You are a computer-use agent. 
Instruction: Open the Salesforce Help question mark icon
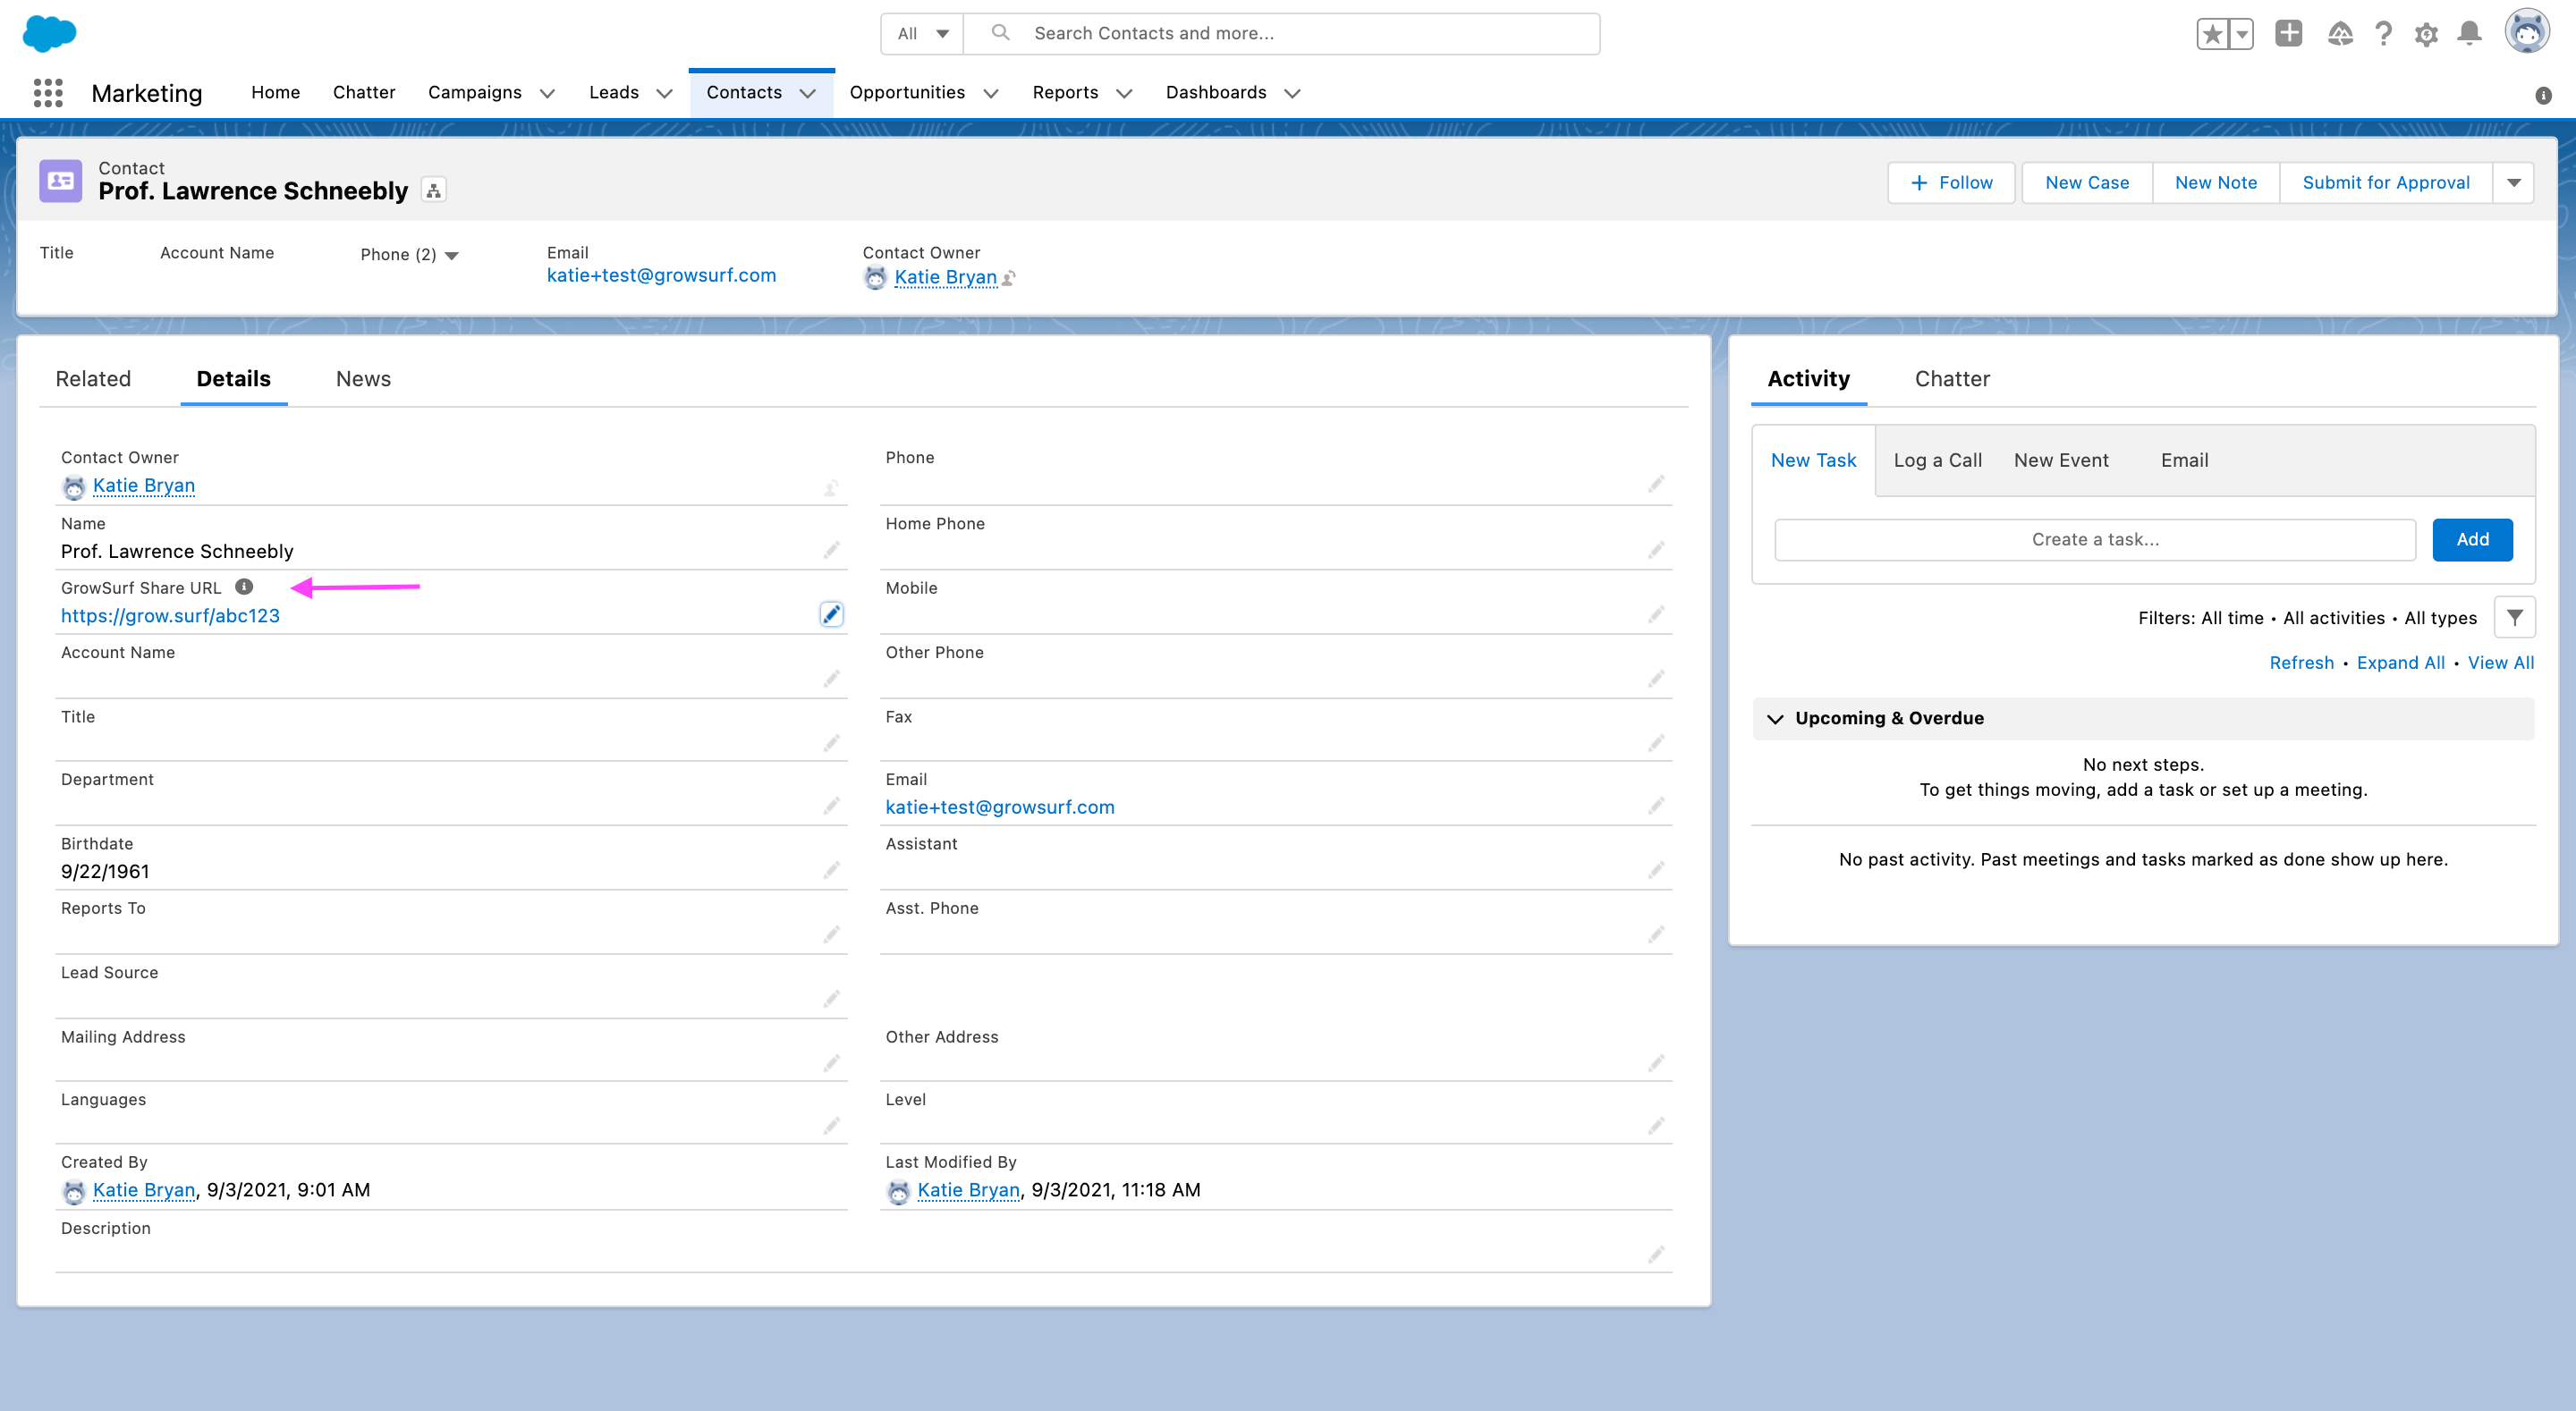[x=2384, y=33]
